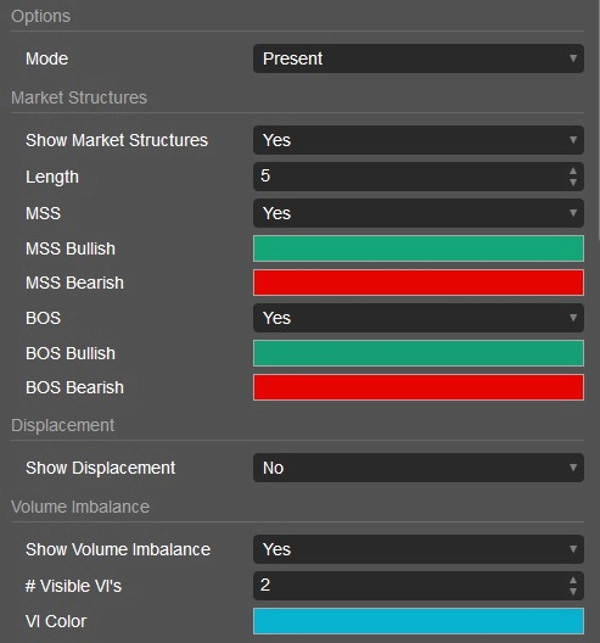
Task: Open the Mode dropdown
Action: point(418,59)
